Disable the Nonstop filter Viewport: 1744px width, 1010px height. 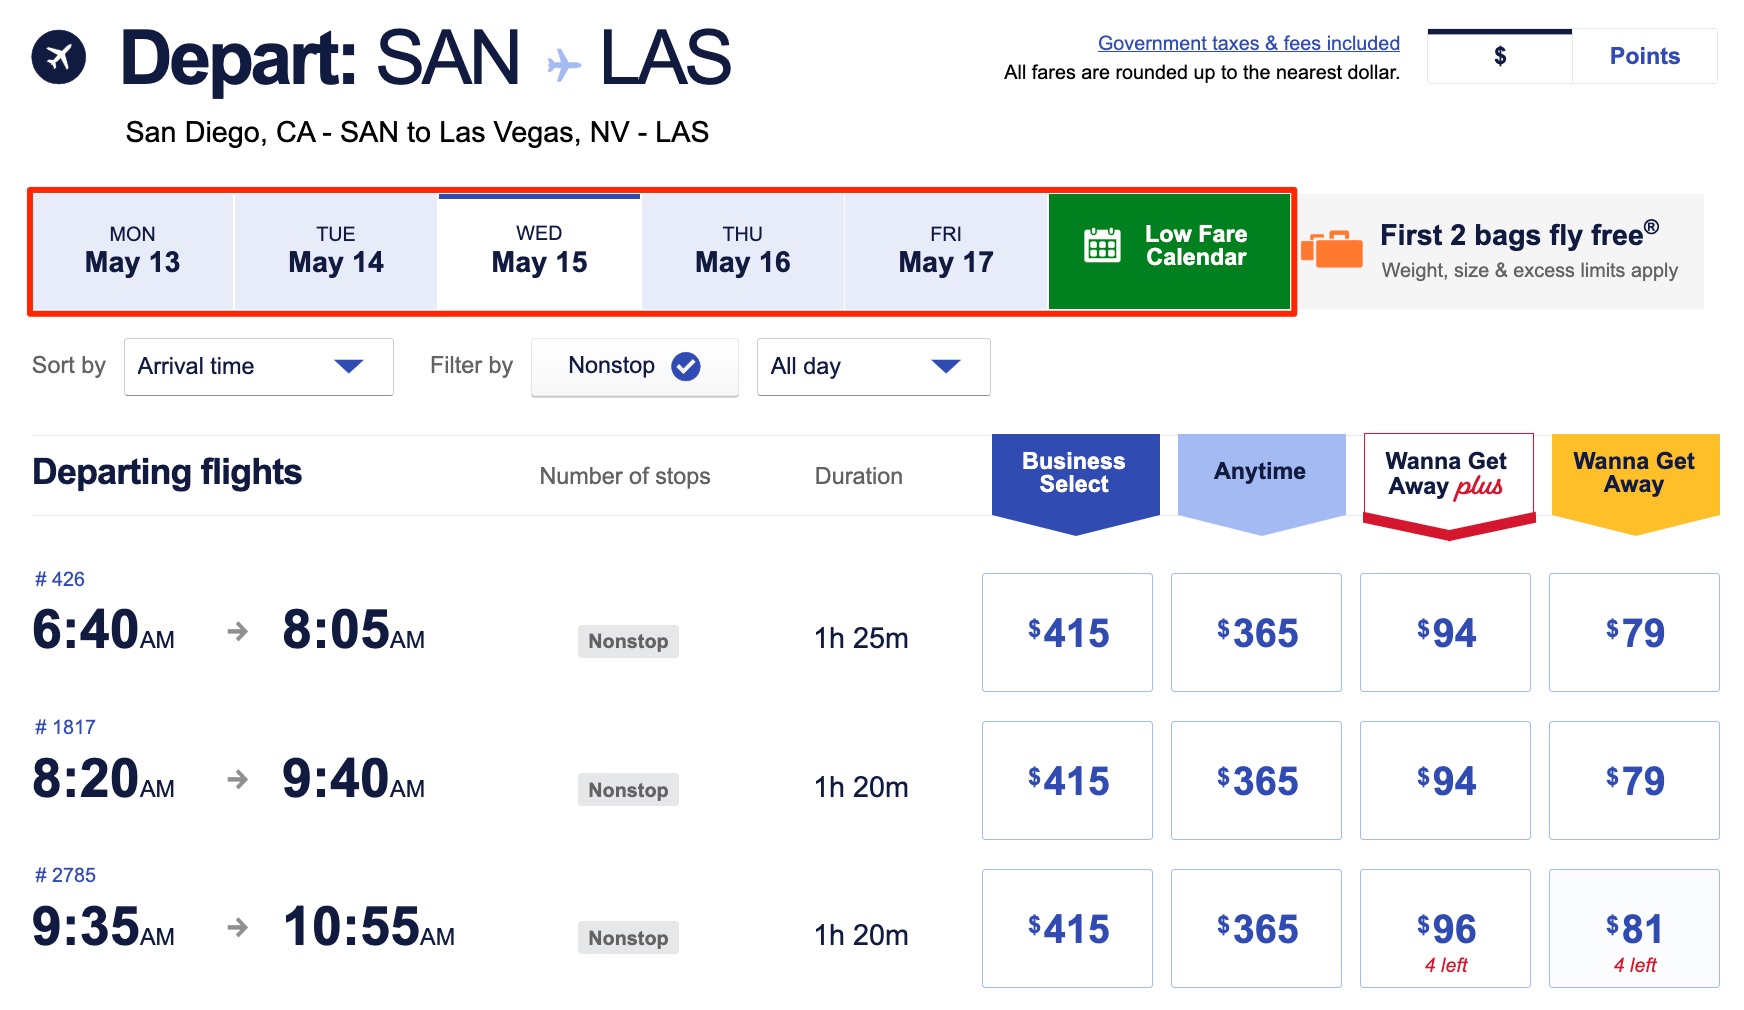[634, 366]
